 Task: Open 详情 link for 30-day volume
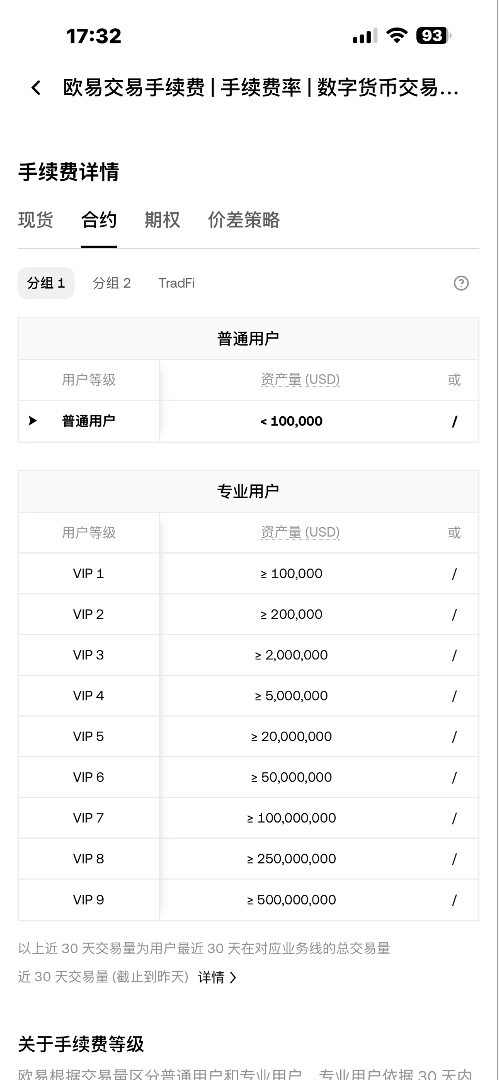210,977
